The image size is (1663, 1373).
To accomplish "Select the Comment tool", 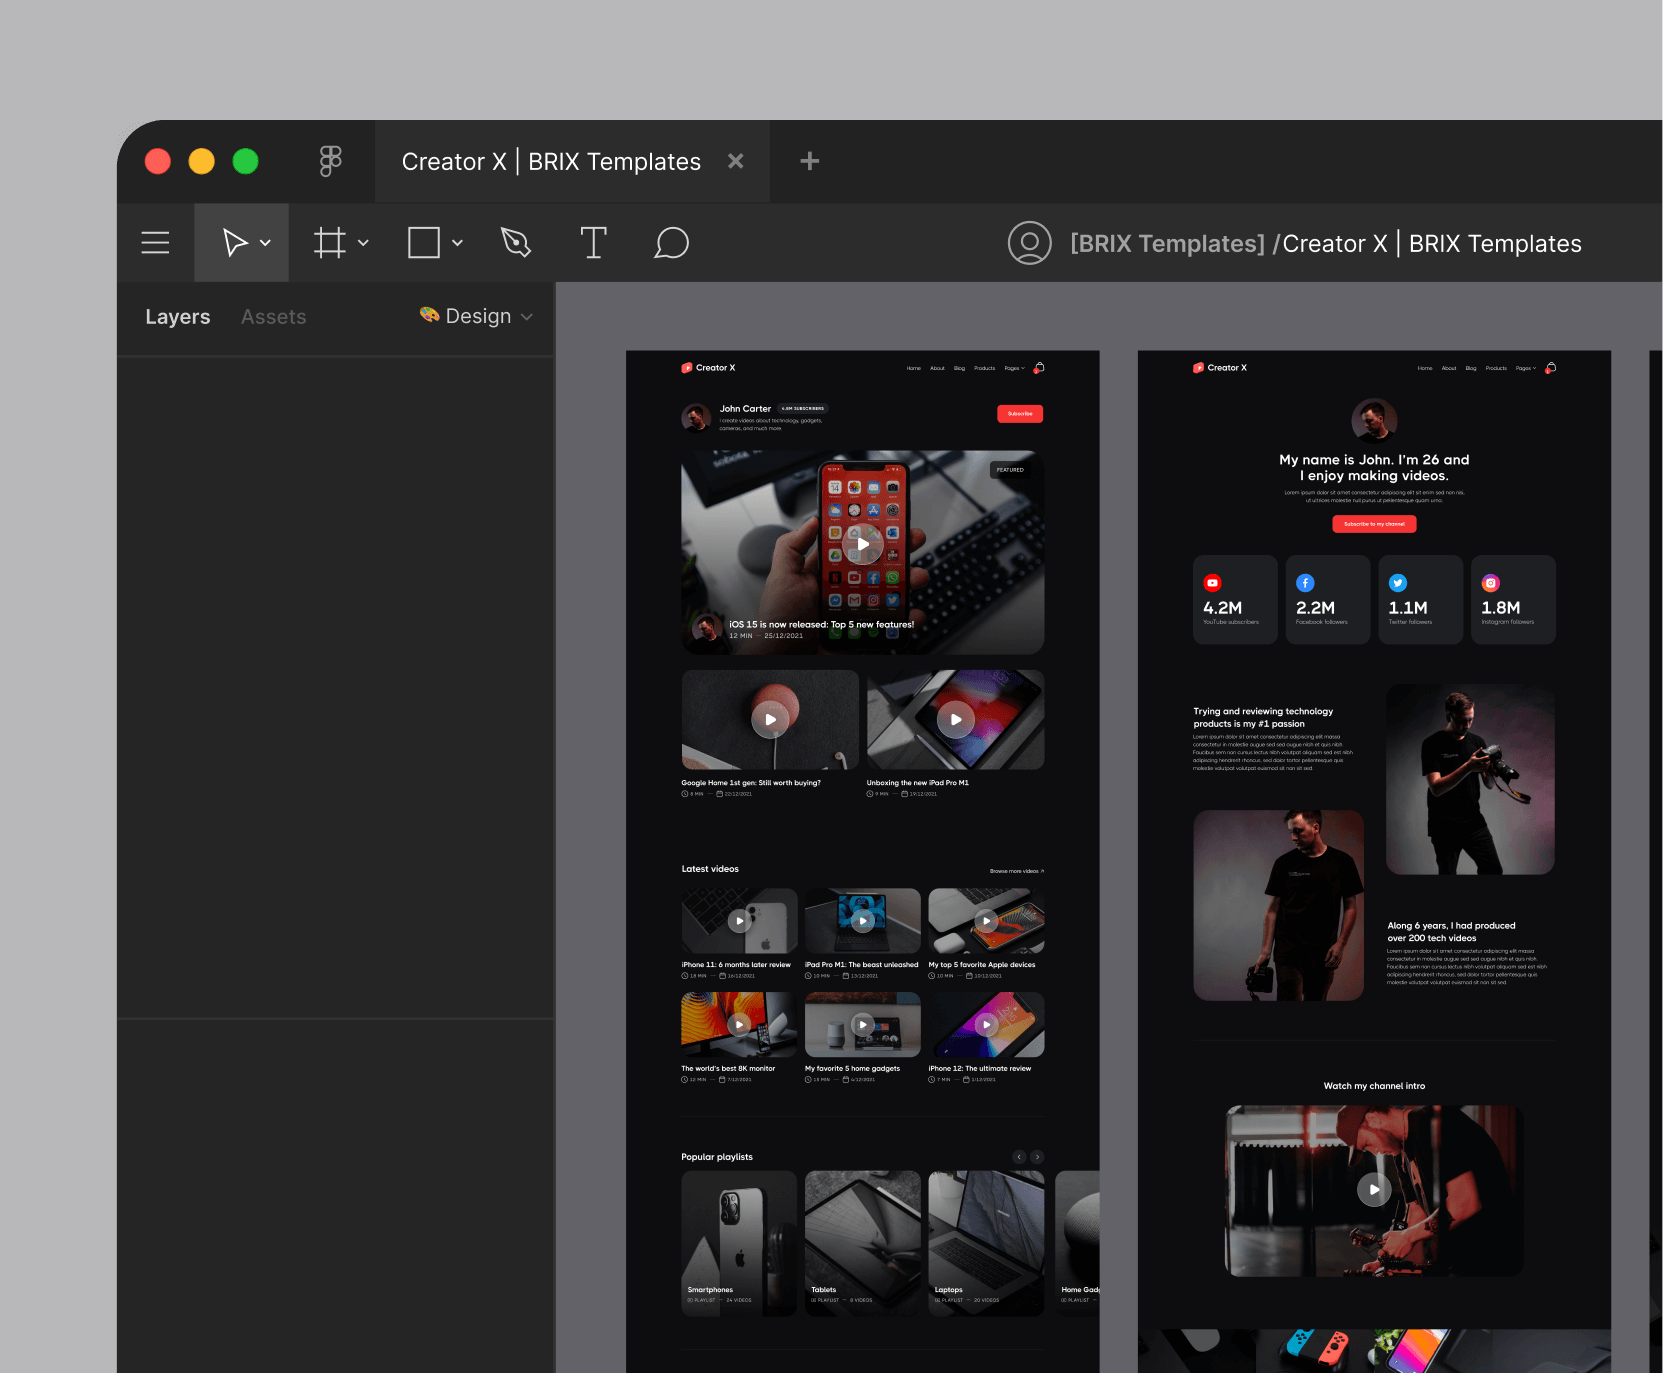I will (671, 243).
